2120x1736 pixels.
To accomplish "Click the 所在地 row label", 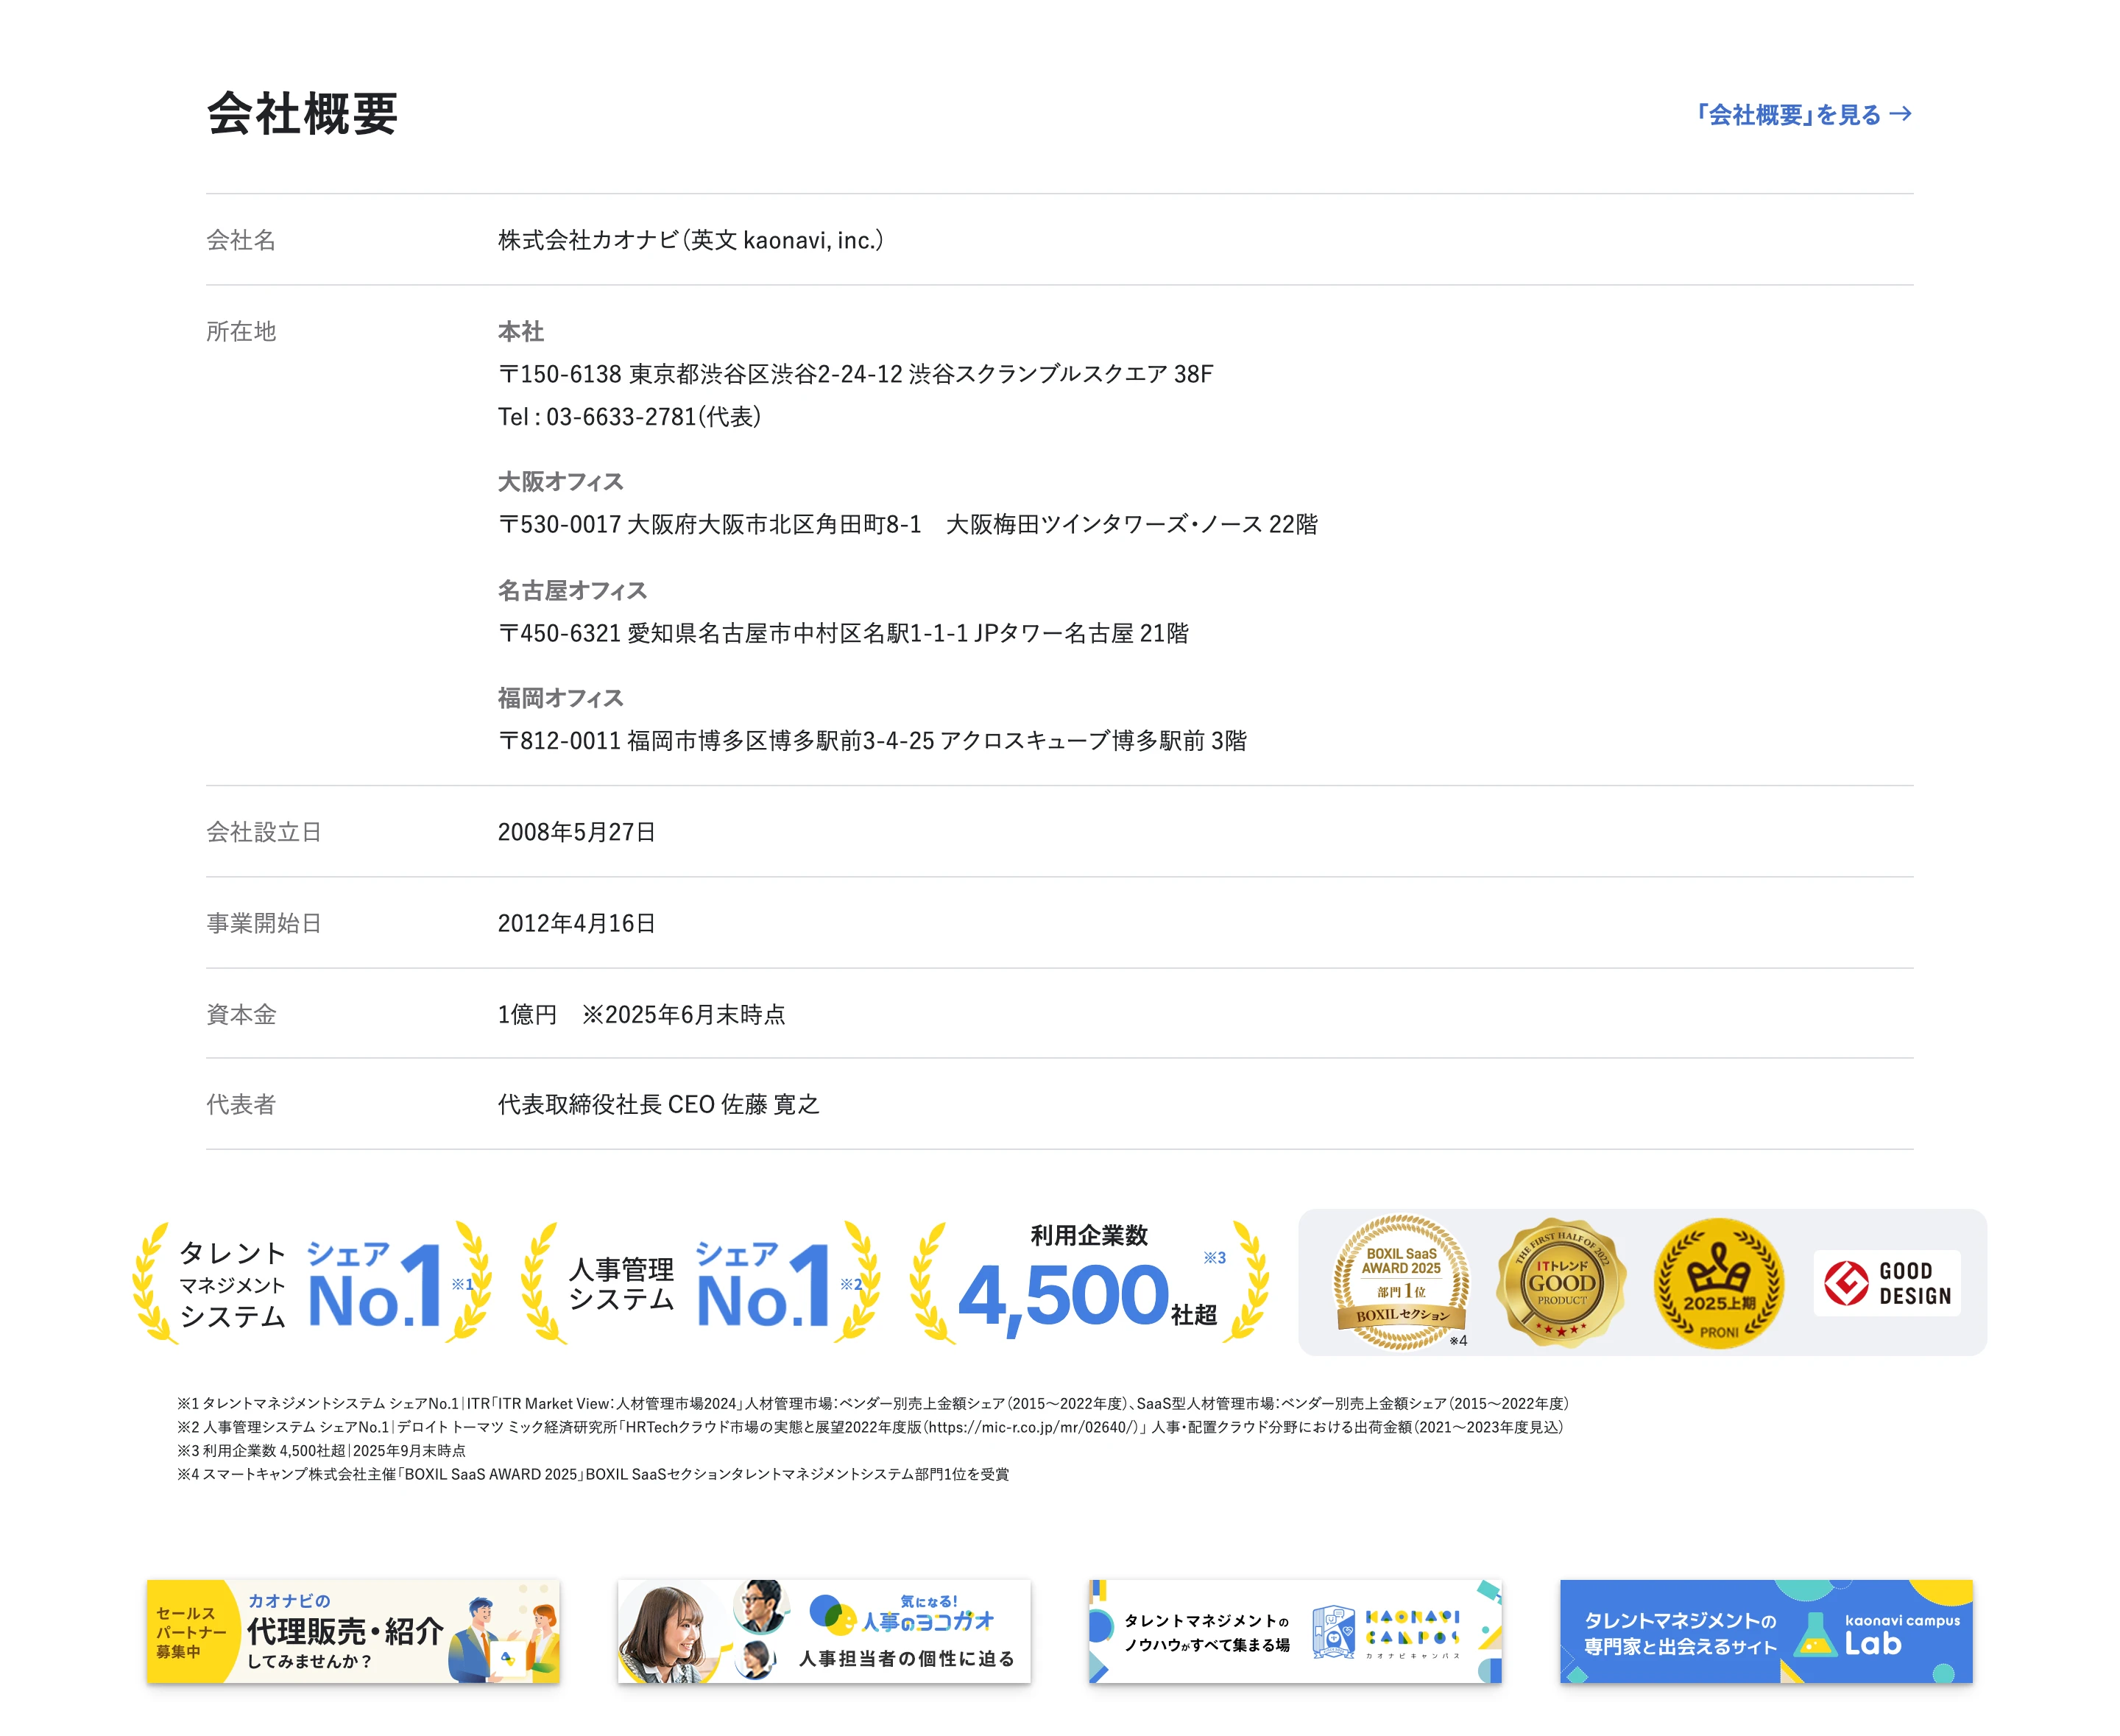I will [x=241, y=332].
